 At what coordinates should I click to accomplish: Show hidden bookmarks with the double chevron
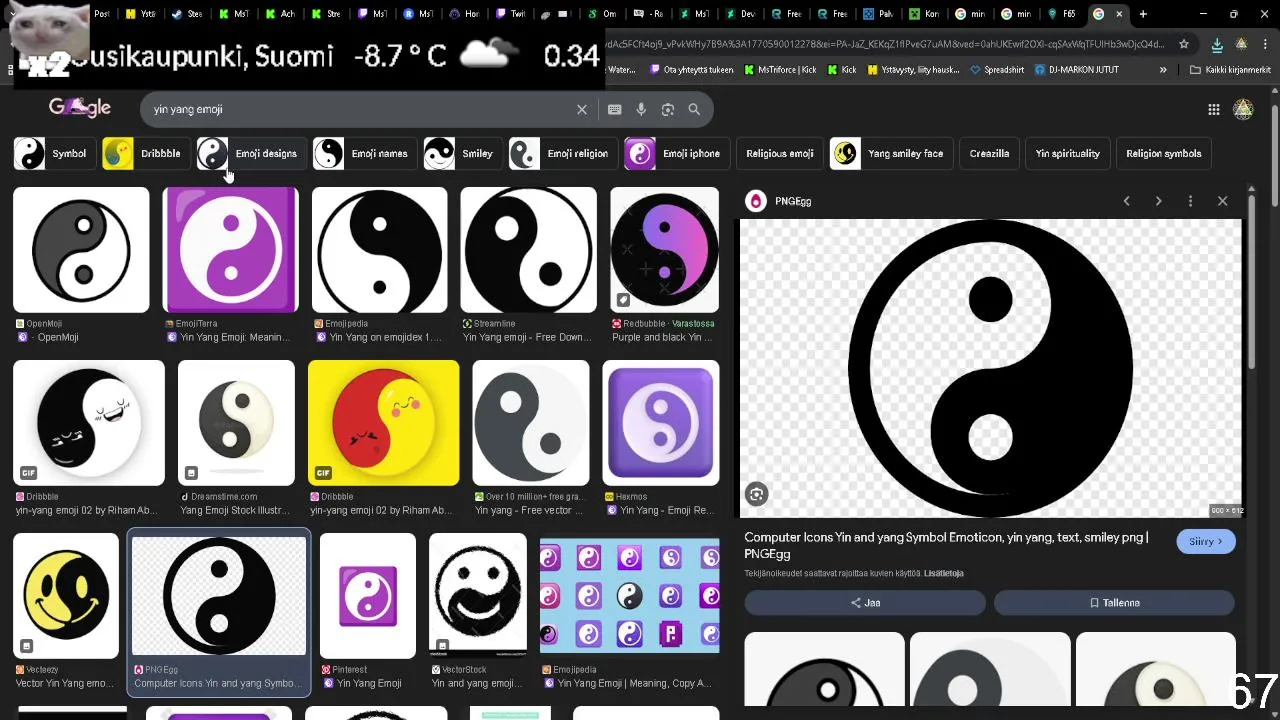click(x=1163, y=70)
